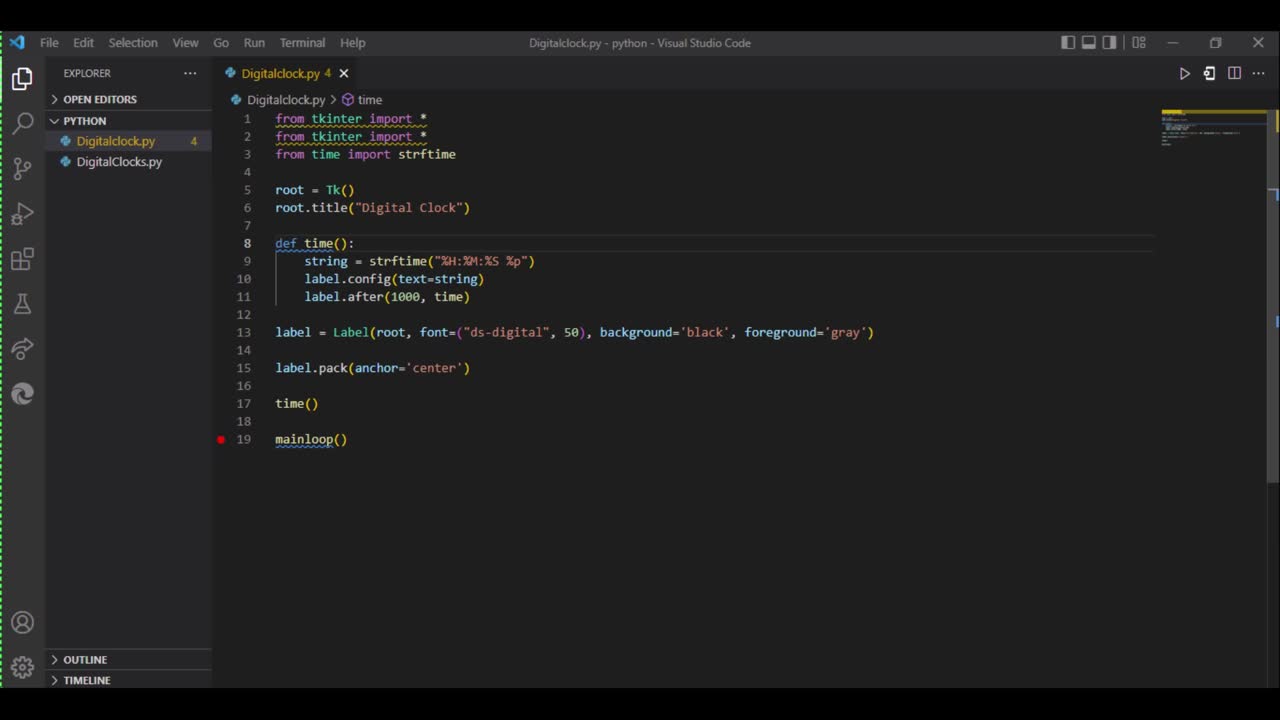Open the Edit menu
Viewport: 1280px width, 720px height.
point(83,42)
